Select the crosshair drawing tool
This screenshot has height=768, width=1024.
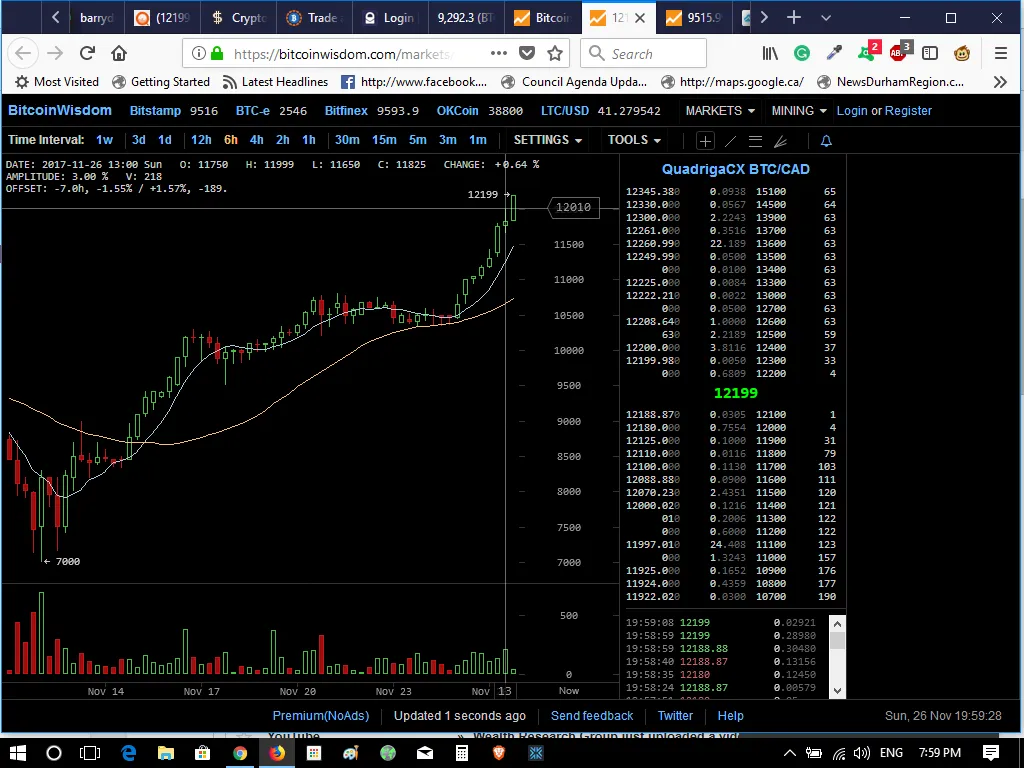(x=705, y=141)
